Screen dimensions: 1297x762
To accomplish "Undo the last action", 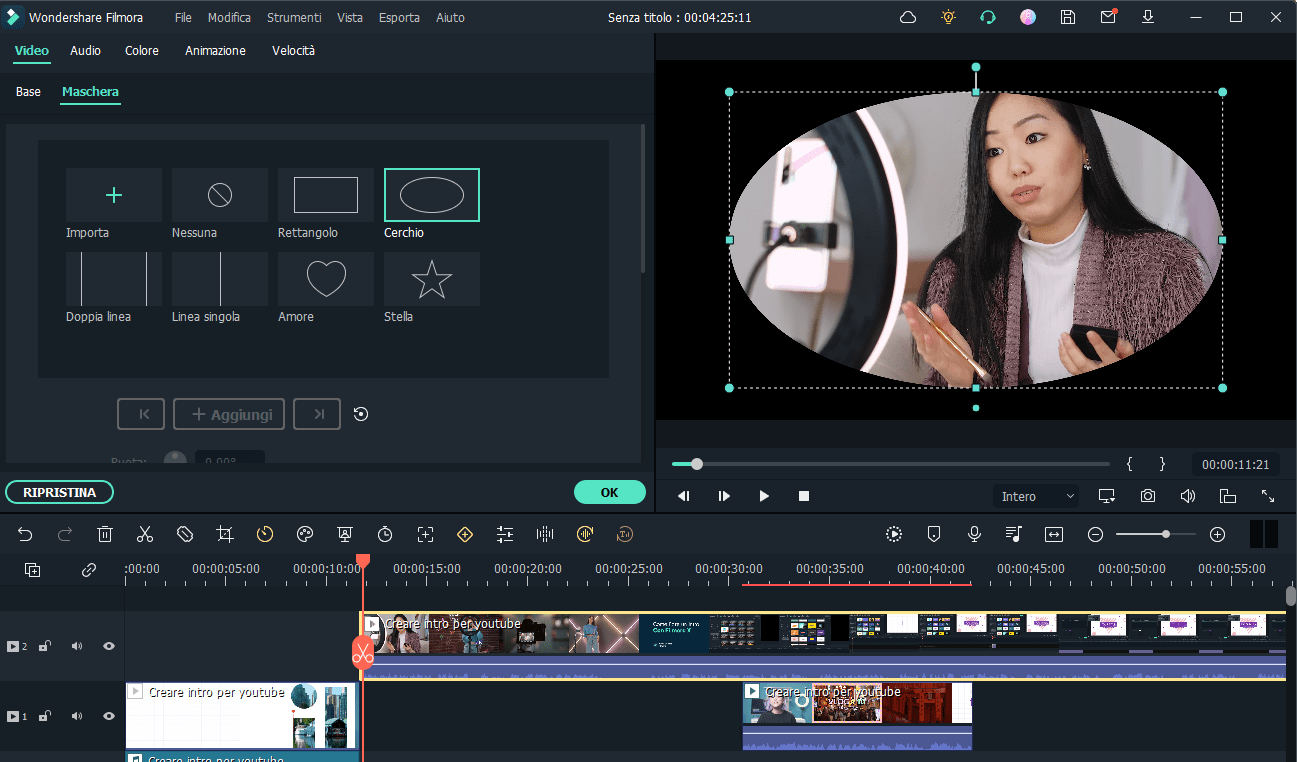I will (x=25, y=535).
